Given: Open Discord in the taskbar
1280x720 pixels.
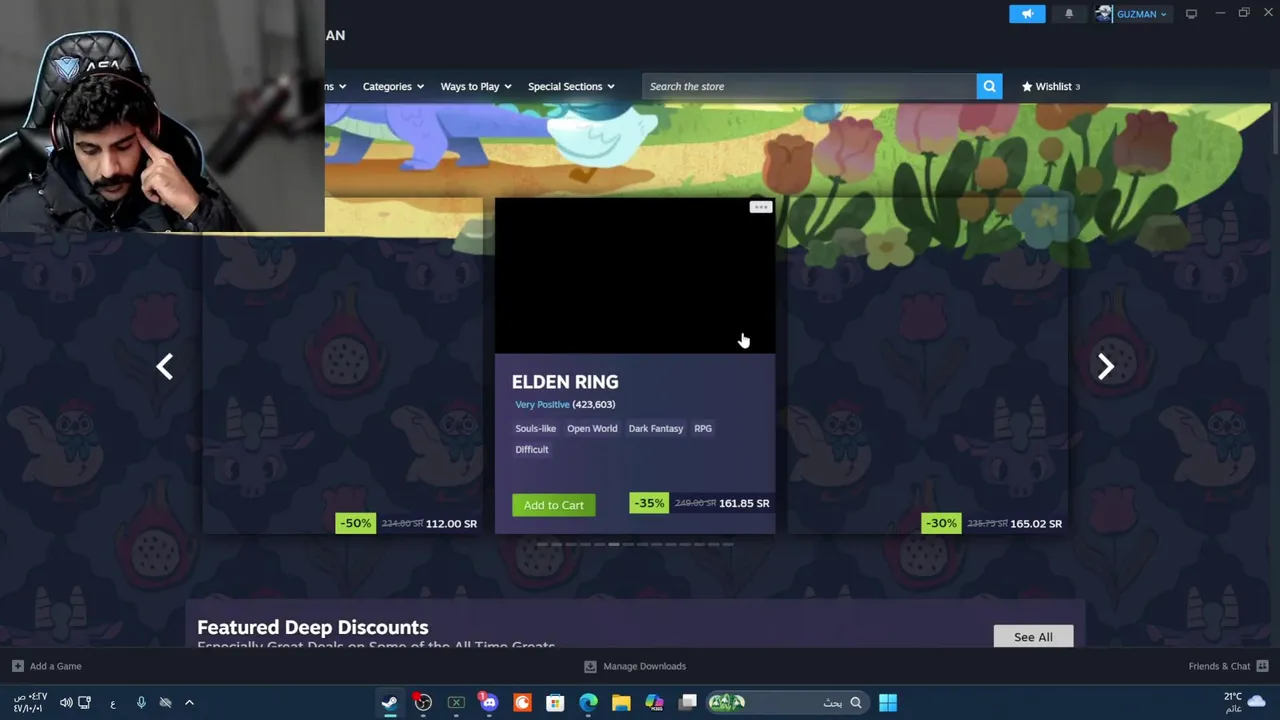Looking at the screenshot, I should coord(488,702).
